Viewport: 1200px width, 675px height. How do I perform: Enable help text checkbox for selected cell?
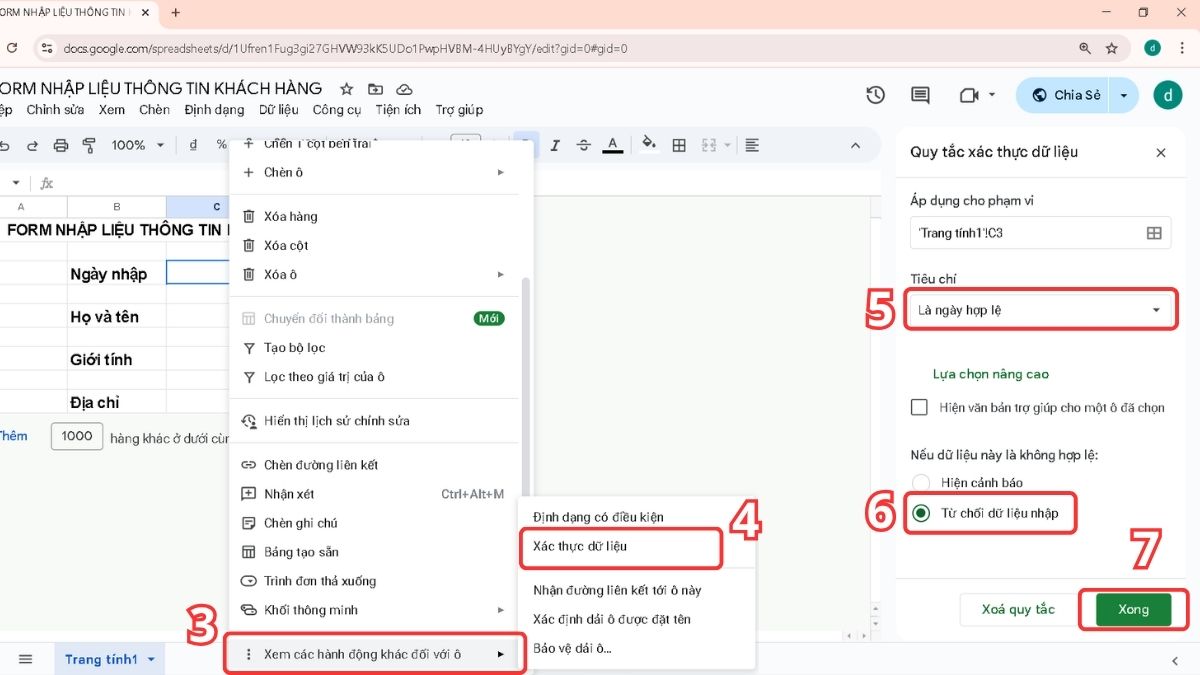pyautogui.click(x=920, y=408)
